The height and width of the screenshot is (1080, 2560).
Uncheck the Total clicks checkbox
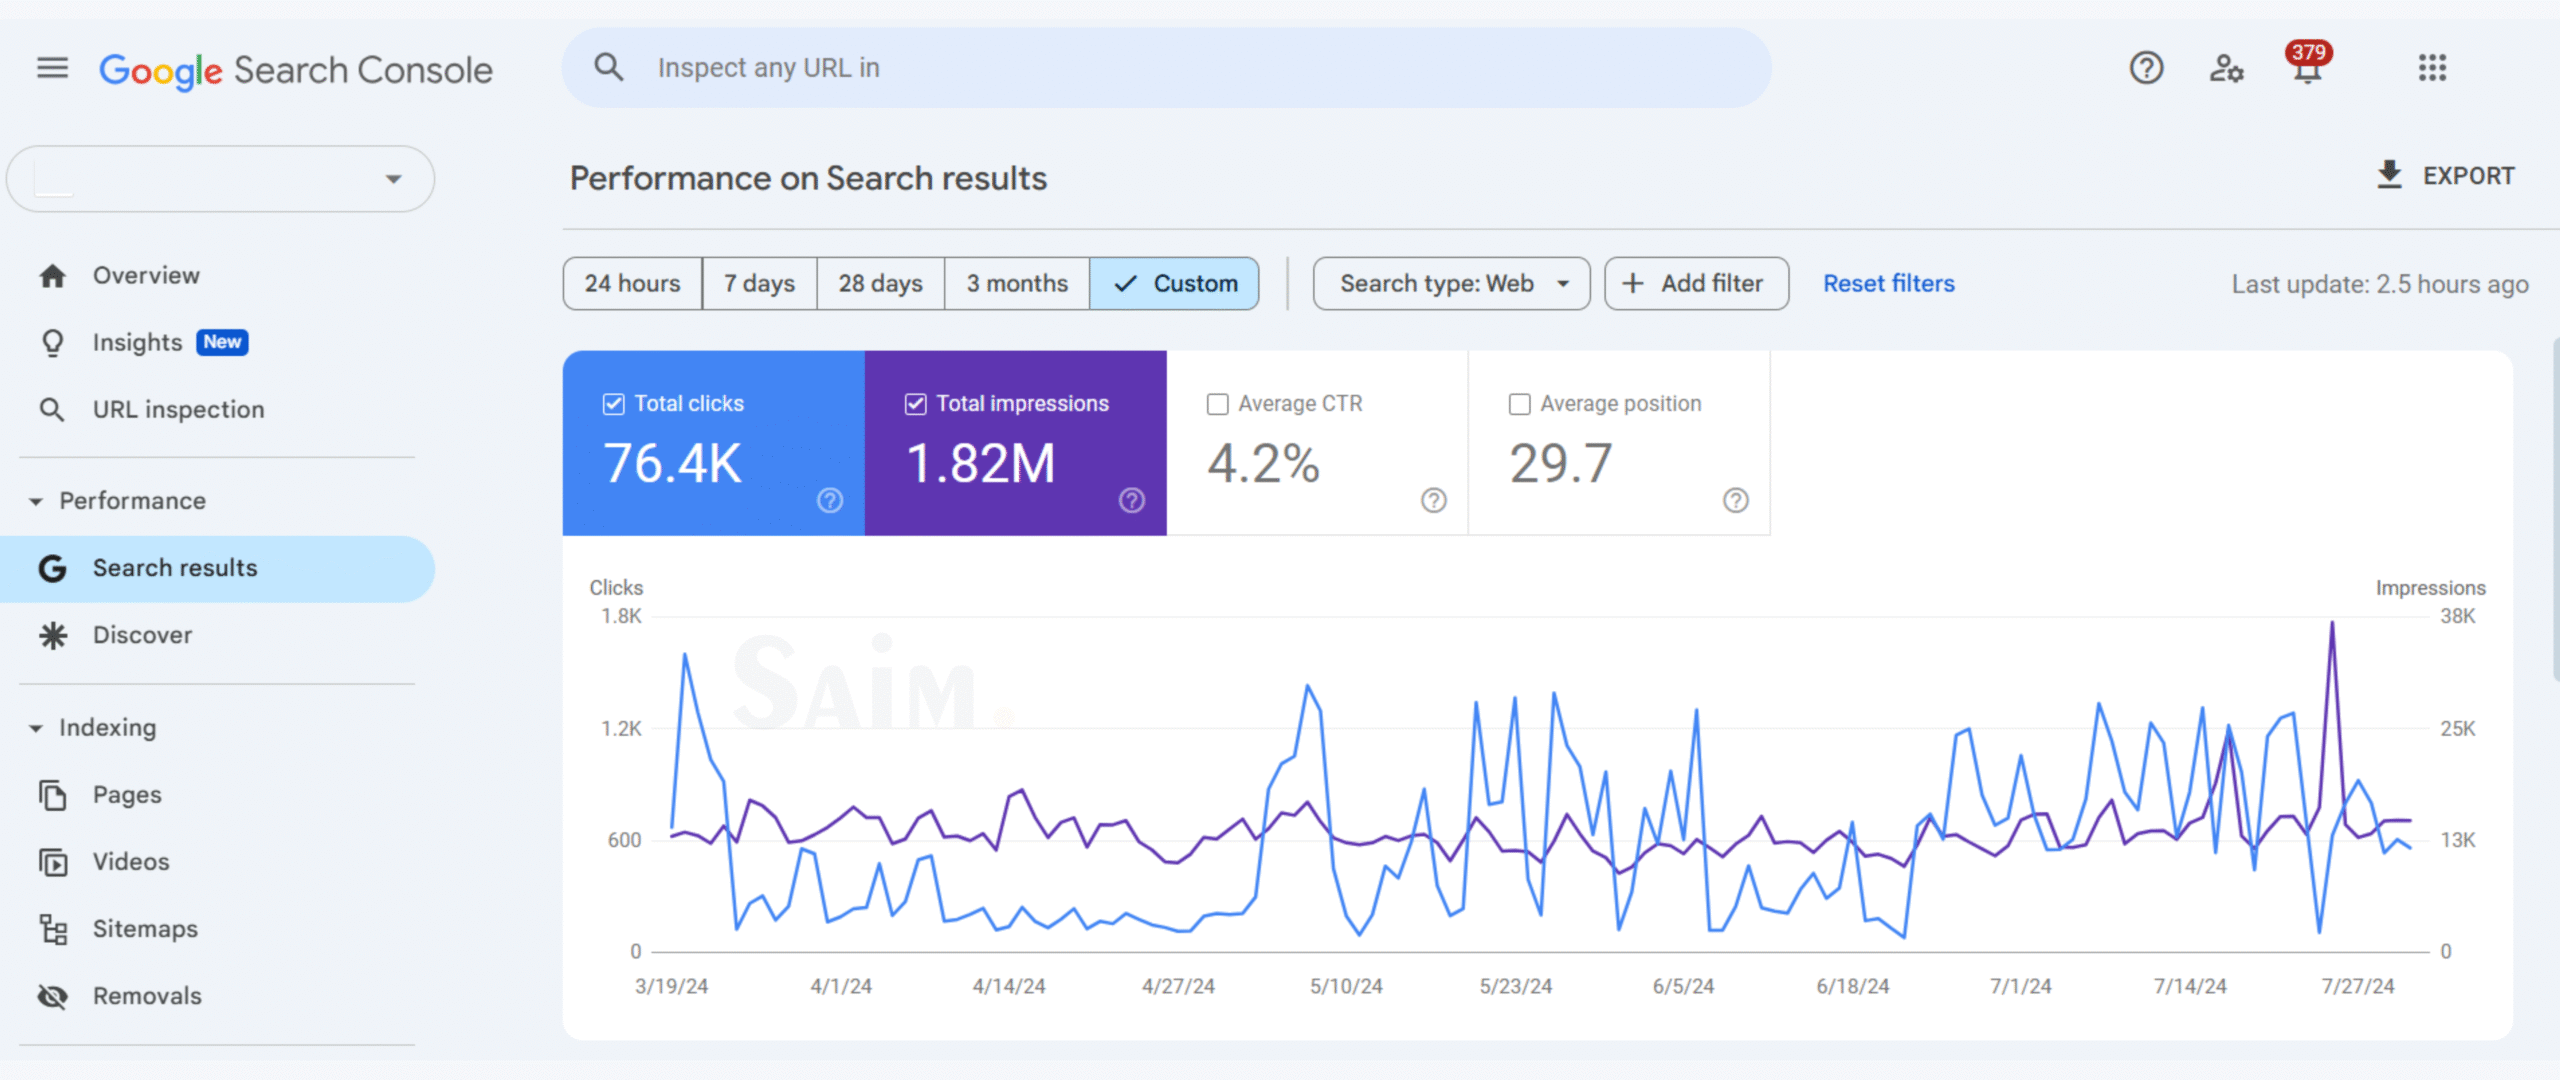(x=614, y=404)
